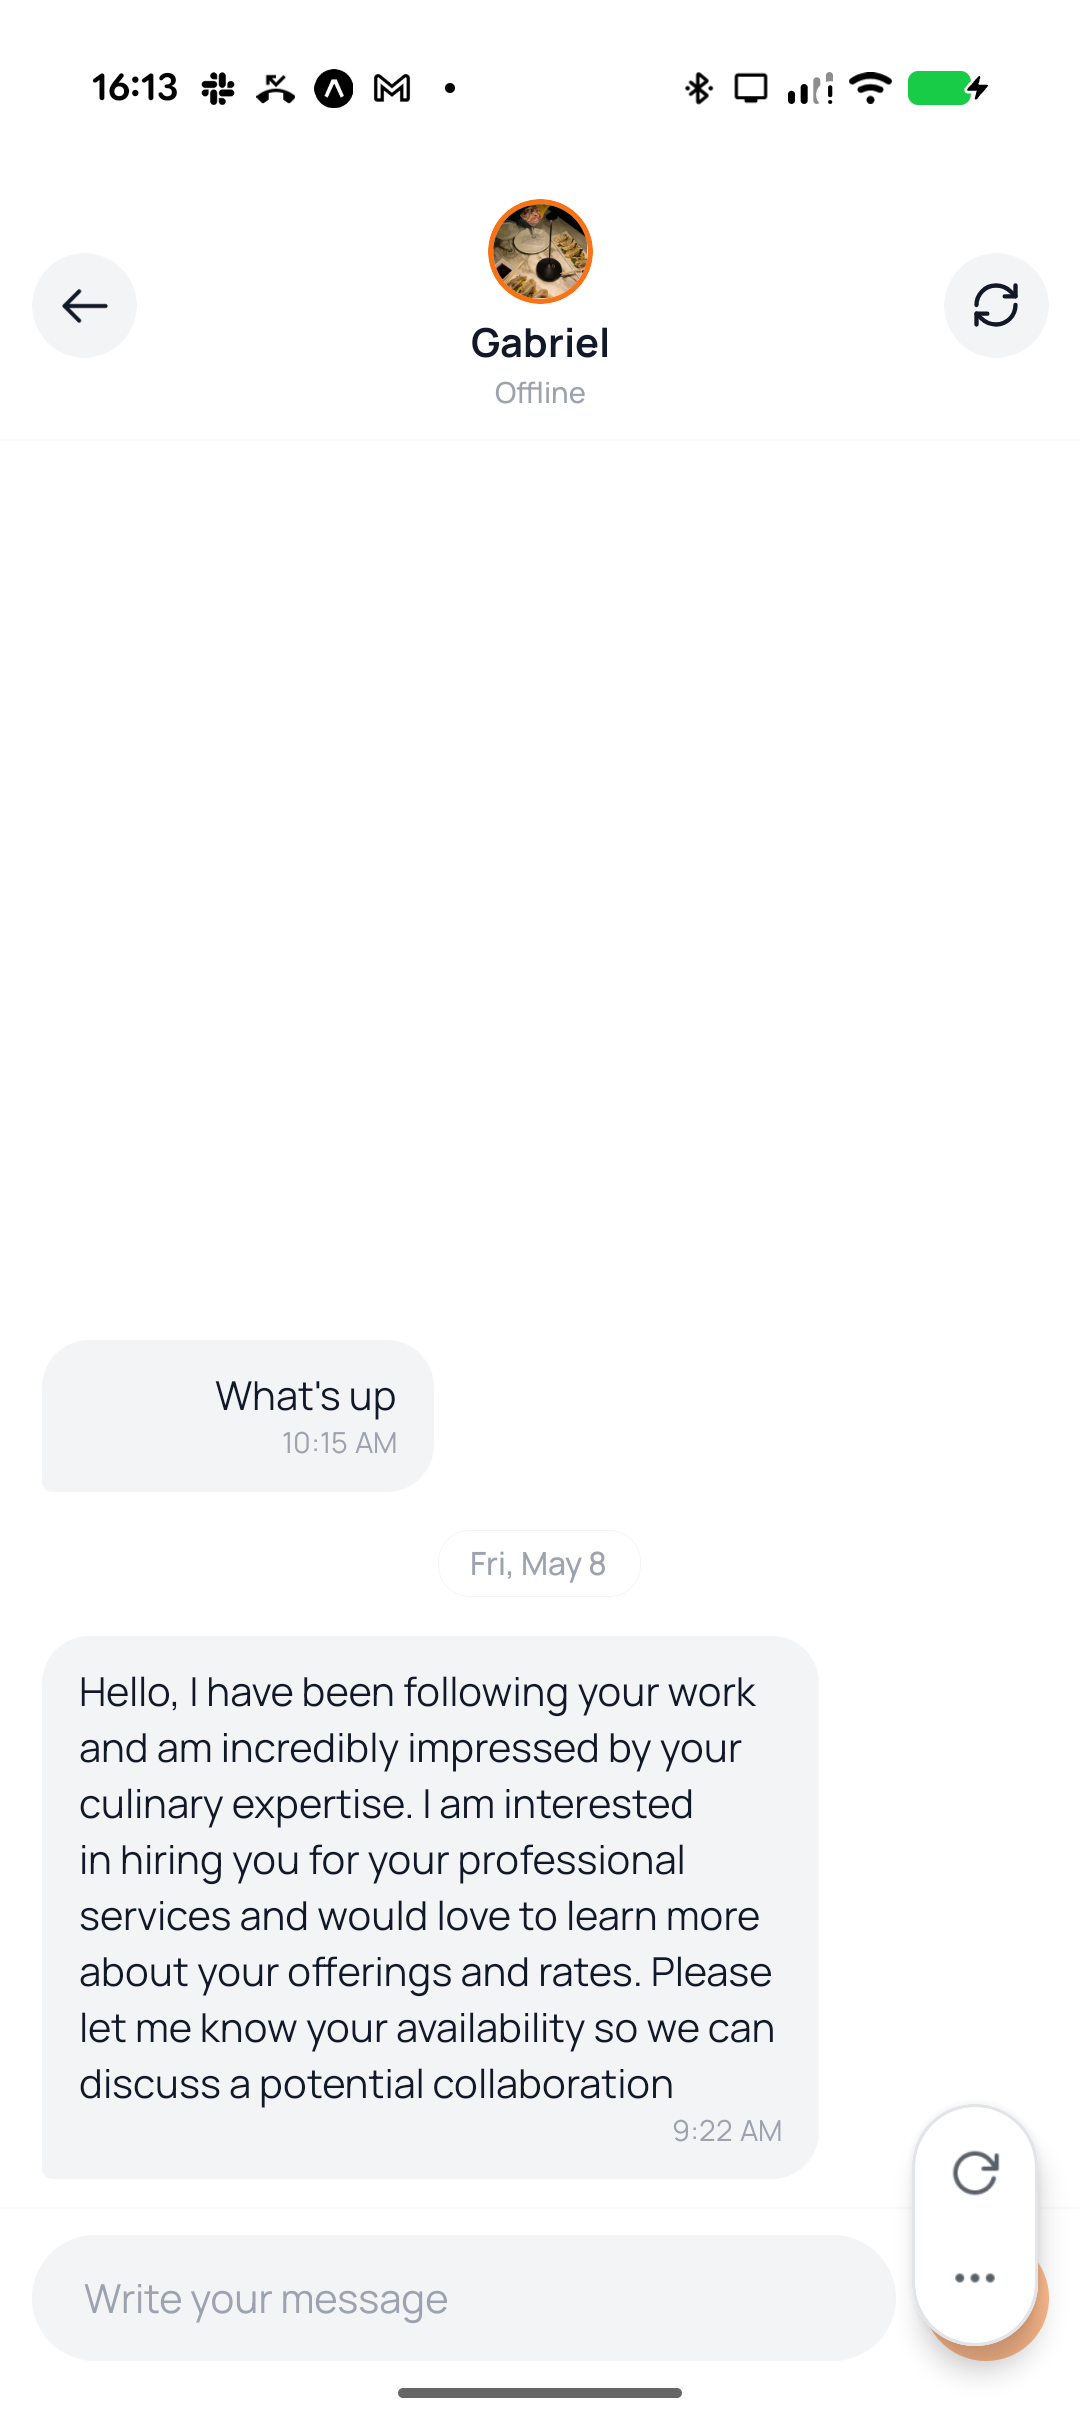Tap the Offline status label
The width and height of the screenshot is (1080, 2424).
point(540,393)
